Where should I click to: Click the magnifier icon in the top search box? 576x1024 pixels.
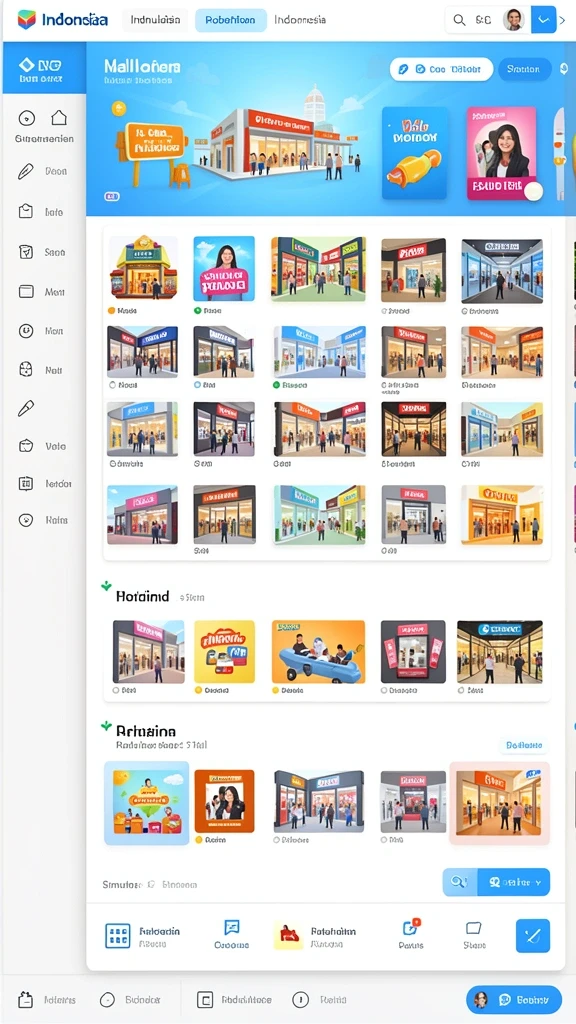460,20
